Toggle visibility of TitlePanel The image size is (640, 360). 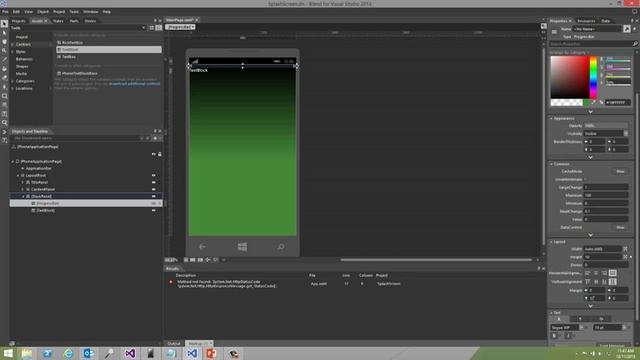coord(154,182)
